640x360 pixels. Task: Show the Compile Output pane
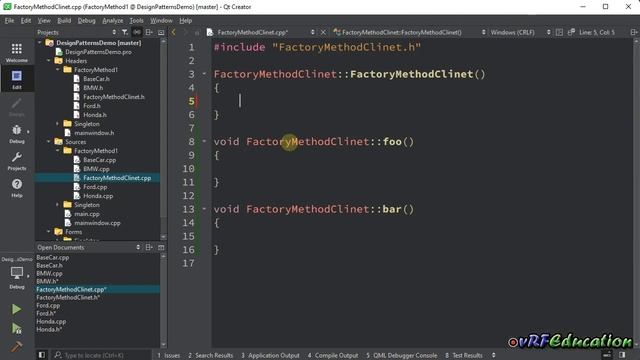point(333,355)
